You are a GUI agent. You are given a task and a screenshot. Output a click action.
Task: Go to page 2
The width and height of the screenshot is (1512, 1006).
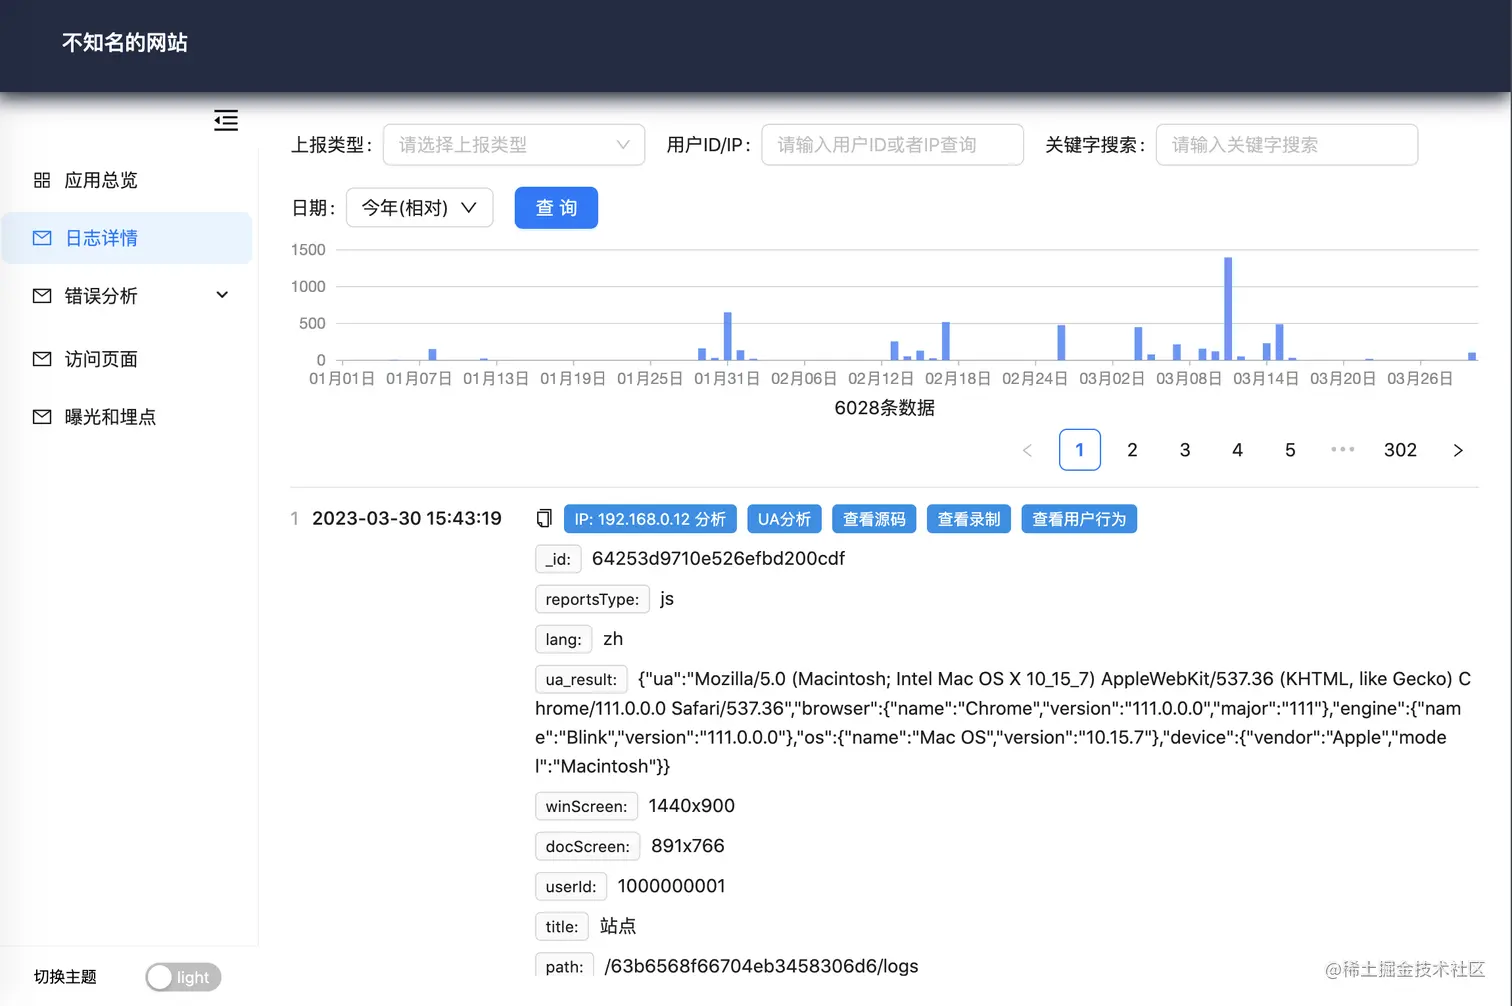click(1132, 450)
